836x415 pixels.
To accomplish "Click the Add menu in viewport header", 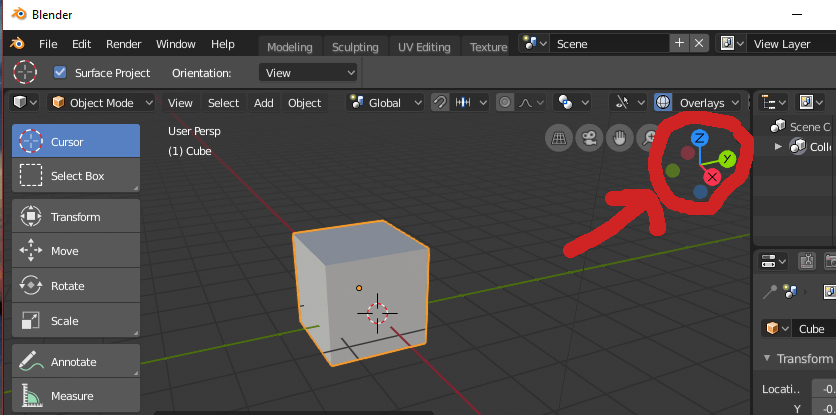I will (x=263, y=102).
